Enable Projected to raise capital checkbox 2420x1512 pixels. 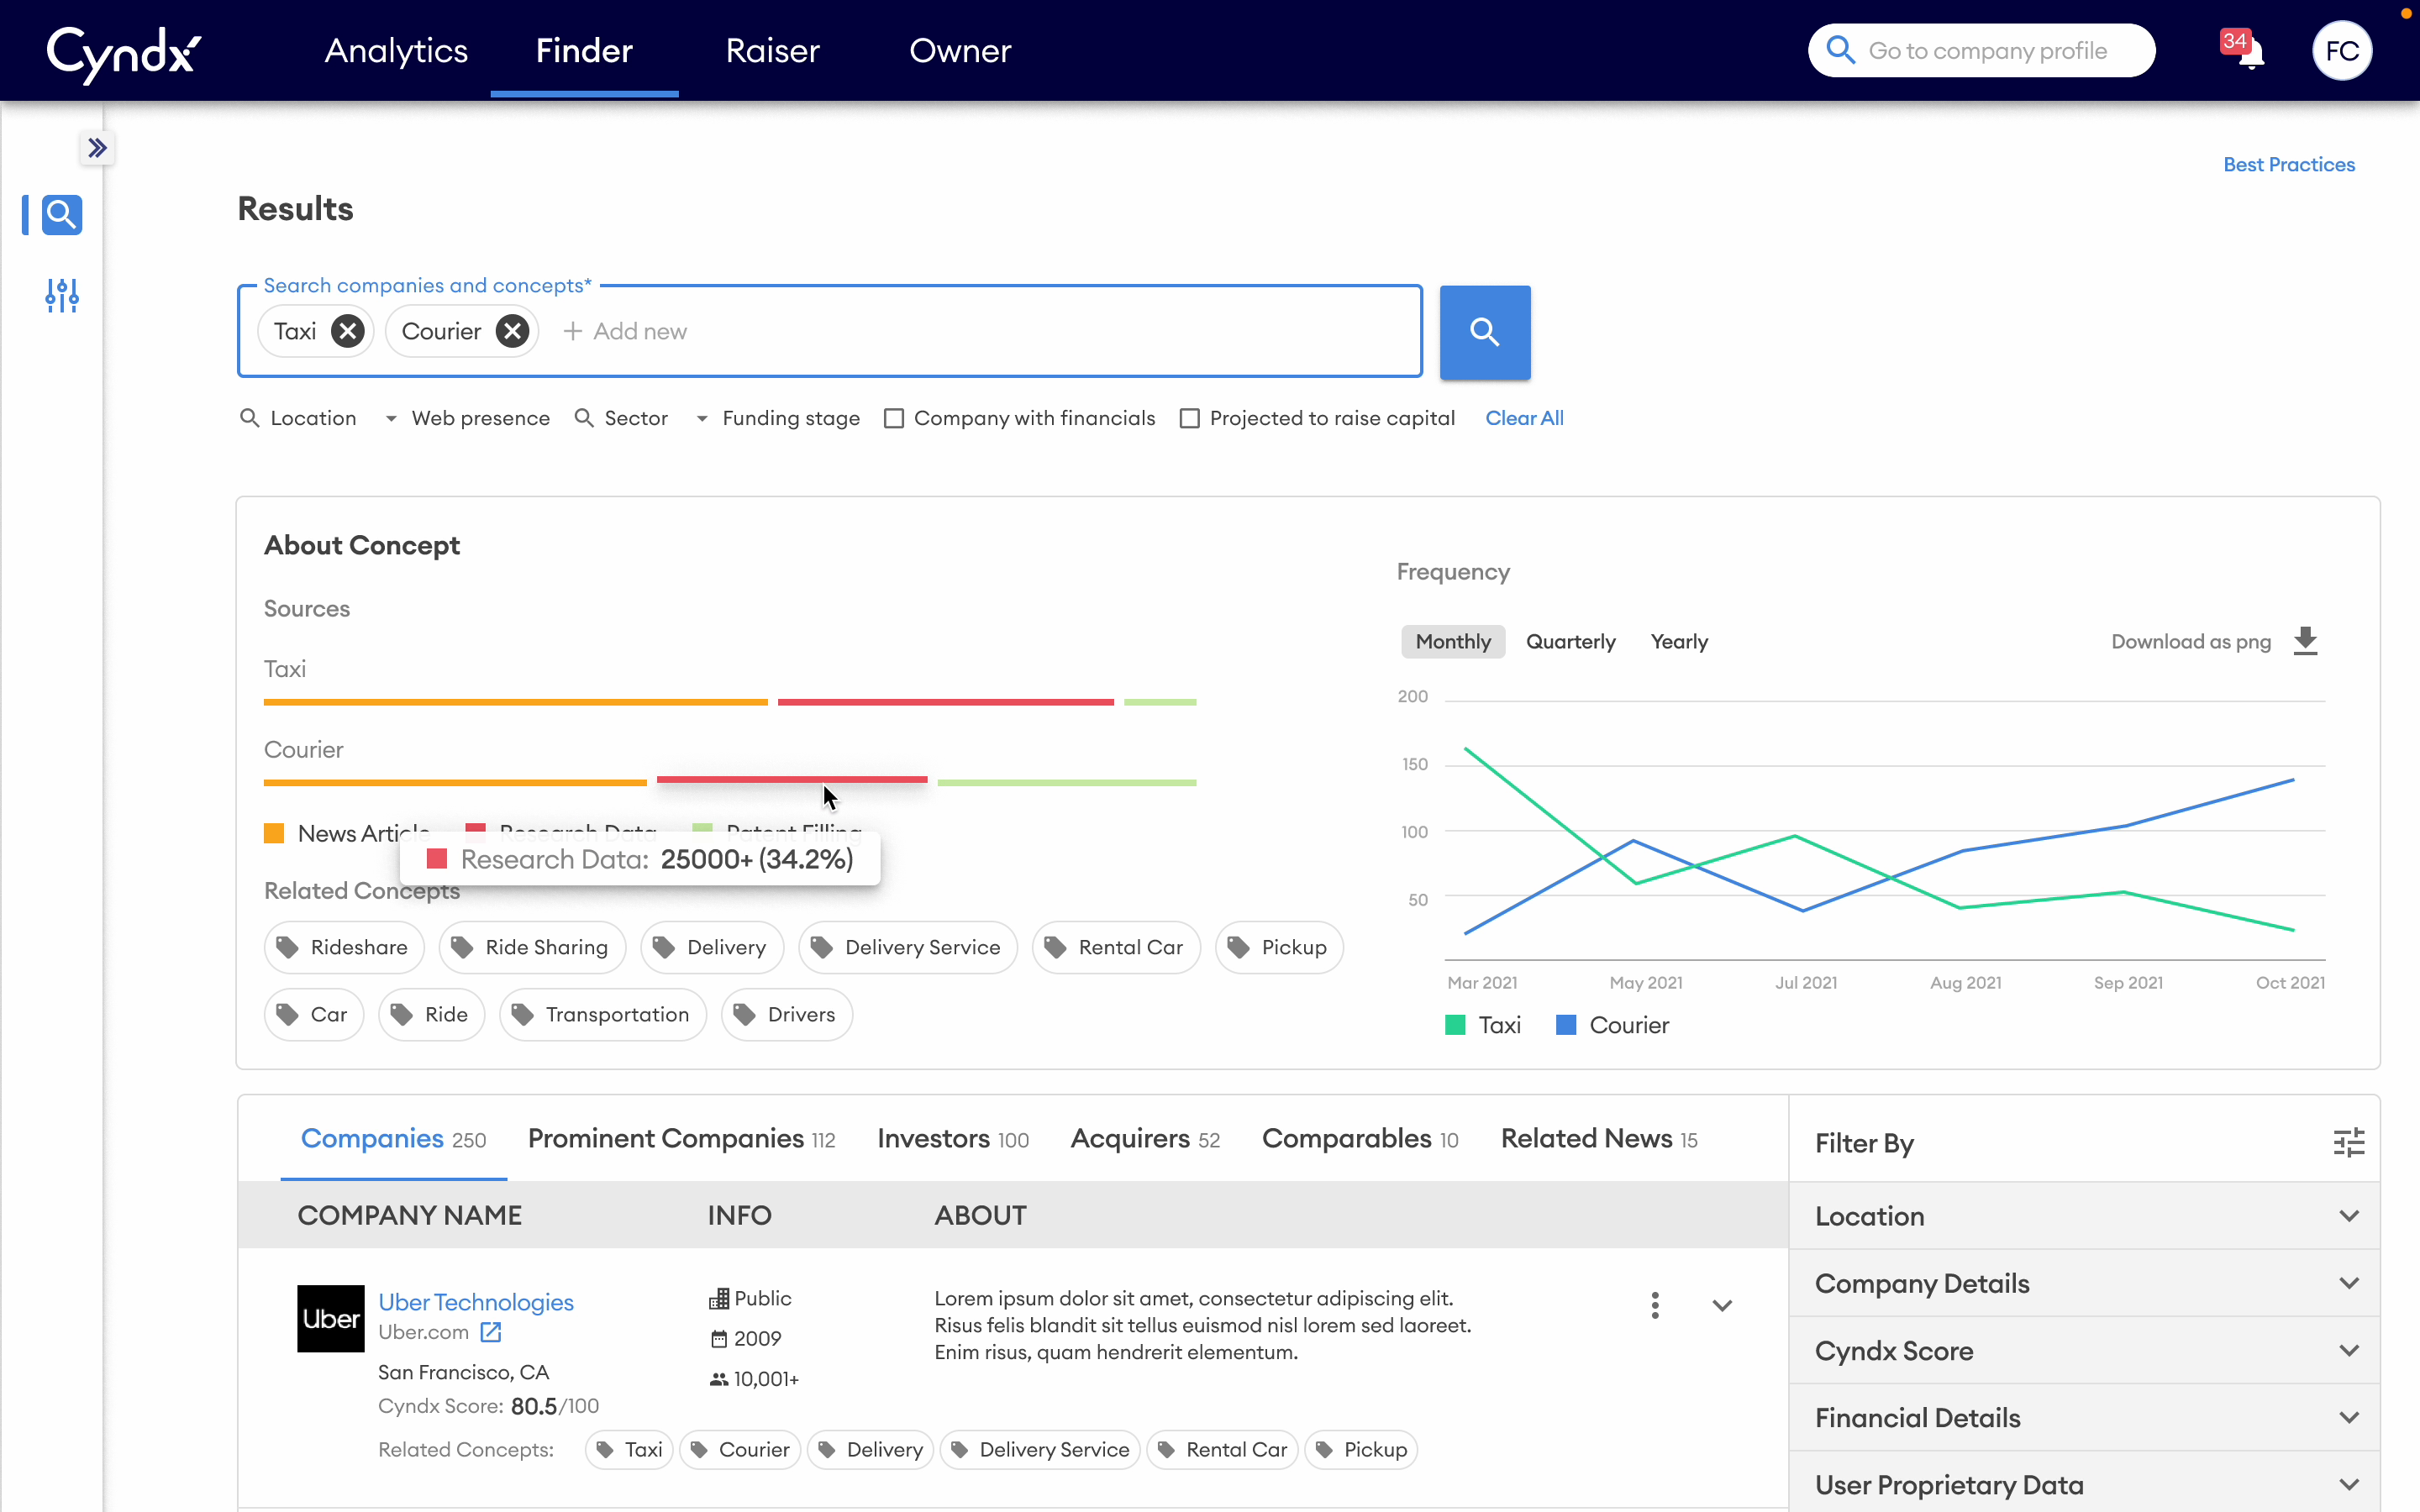[x=1189, y=418]
